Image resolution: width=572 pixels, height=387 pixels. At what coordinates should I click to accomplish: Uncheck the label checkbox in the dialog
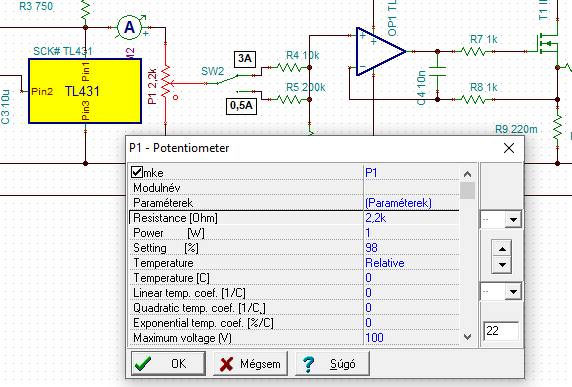click(137, 172)
